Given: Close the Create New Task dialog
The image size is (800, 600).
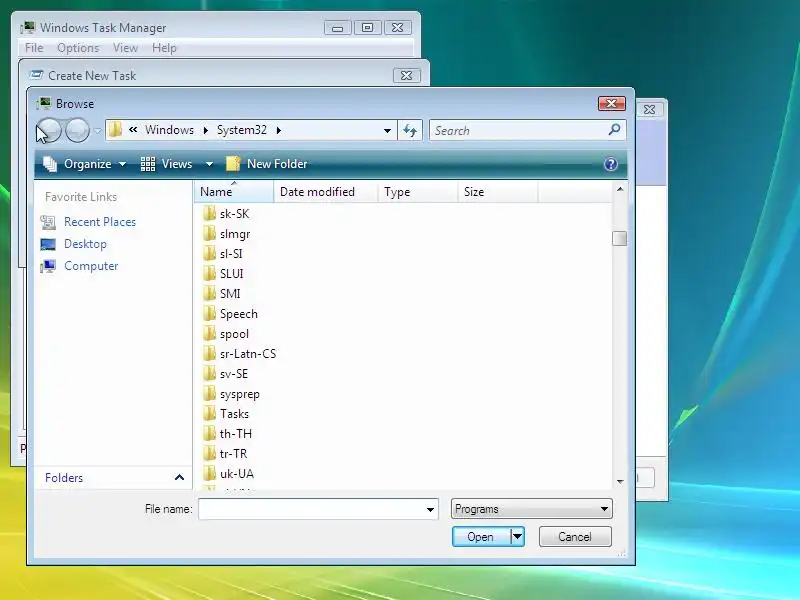Looking at the screenshot, I should (407, 76).
